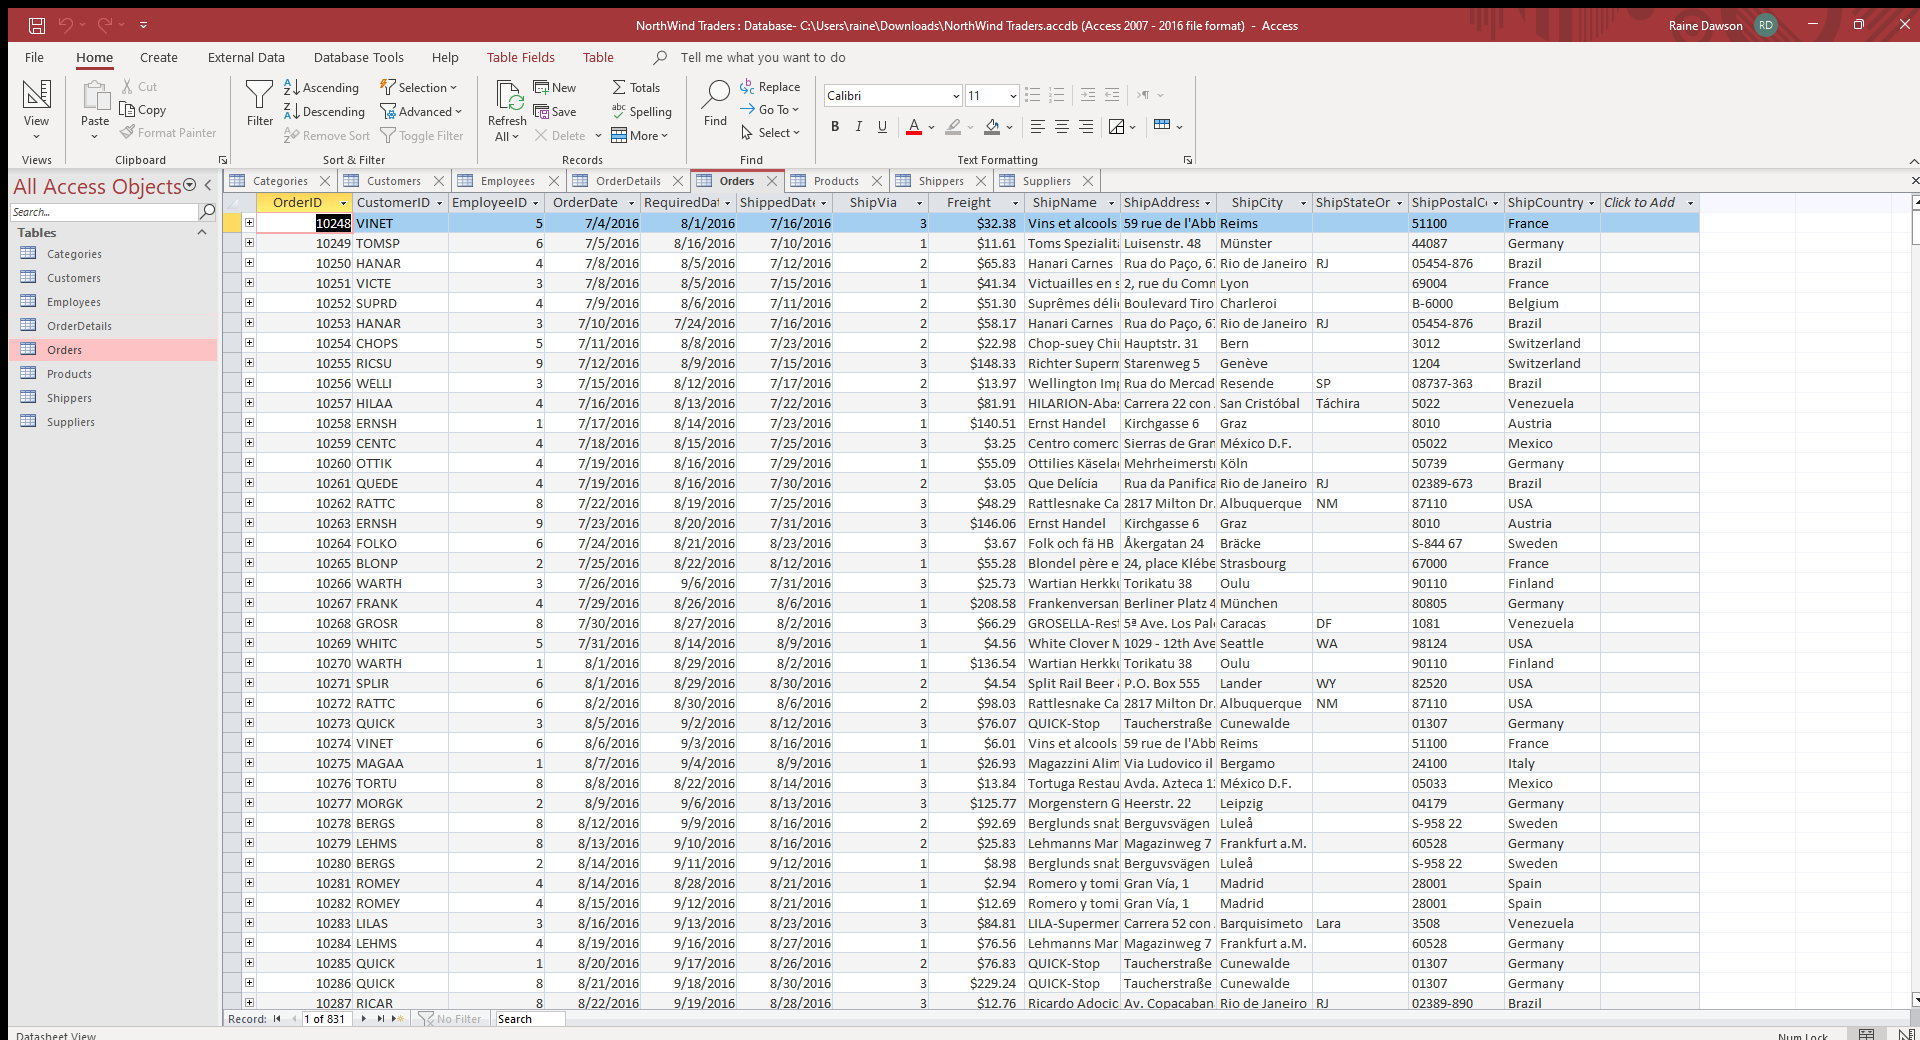Sort records with Ascending button
The height and width of the screenshot is (1040, 1920).
tap(321, 88)
